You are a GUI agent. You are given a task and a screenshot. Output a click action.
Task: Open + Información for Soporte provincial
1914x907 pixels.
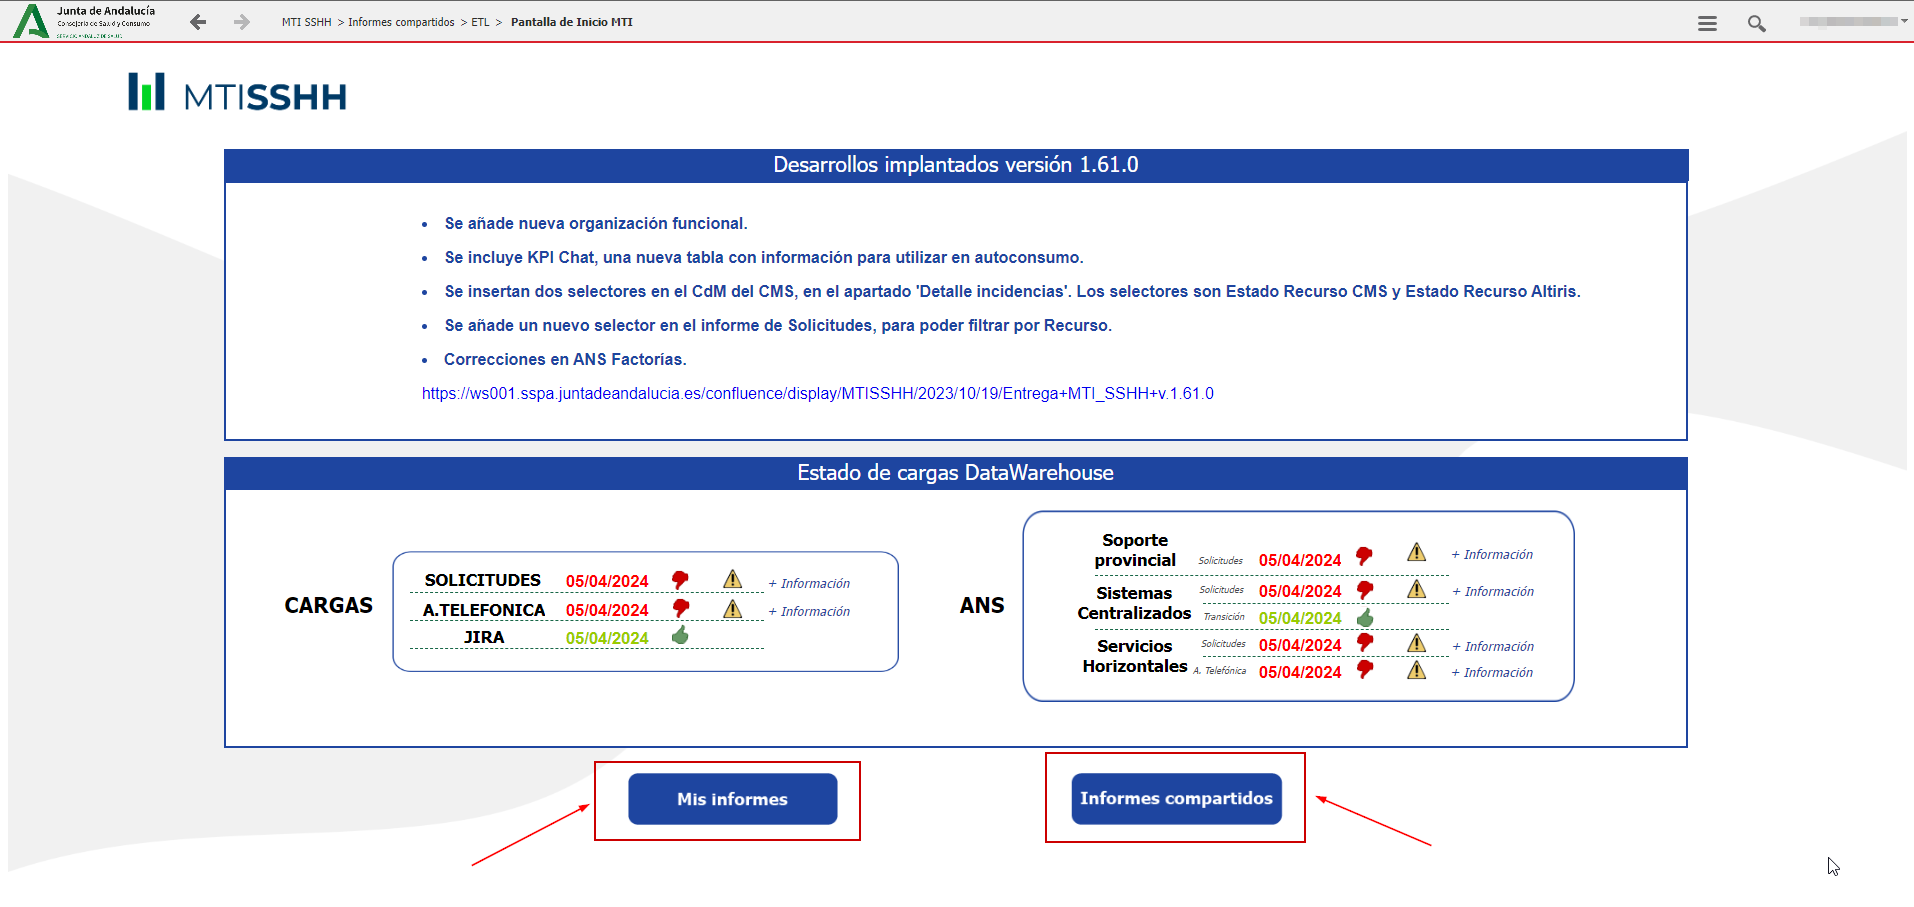[1492, 555]
